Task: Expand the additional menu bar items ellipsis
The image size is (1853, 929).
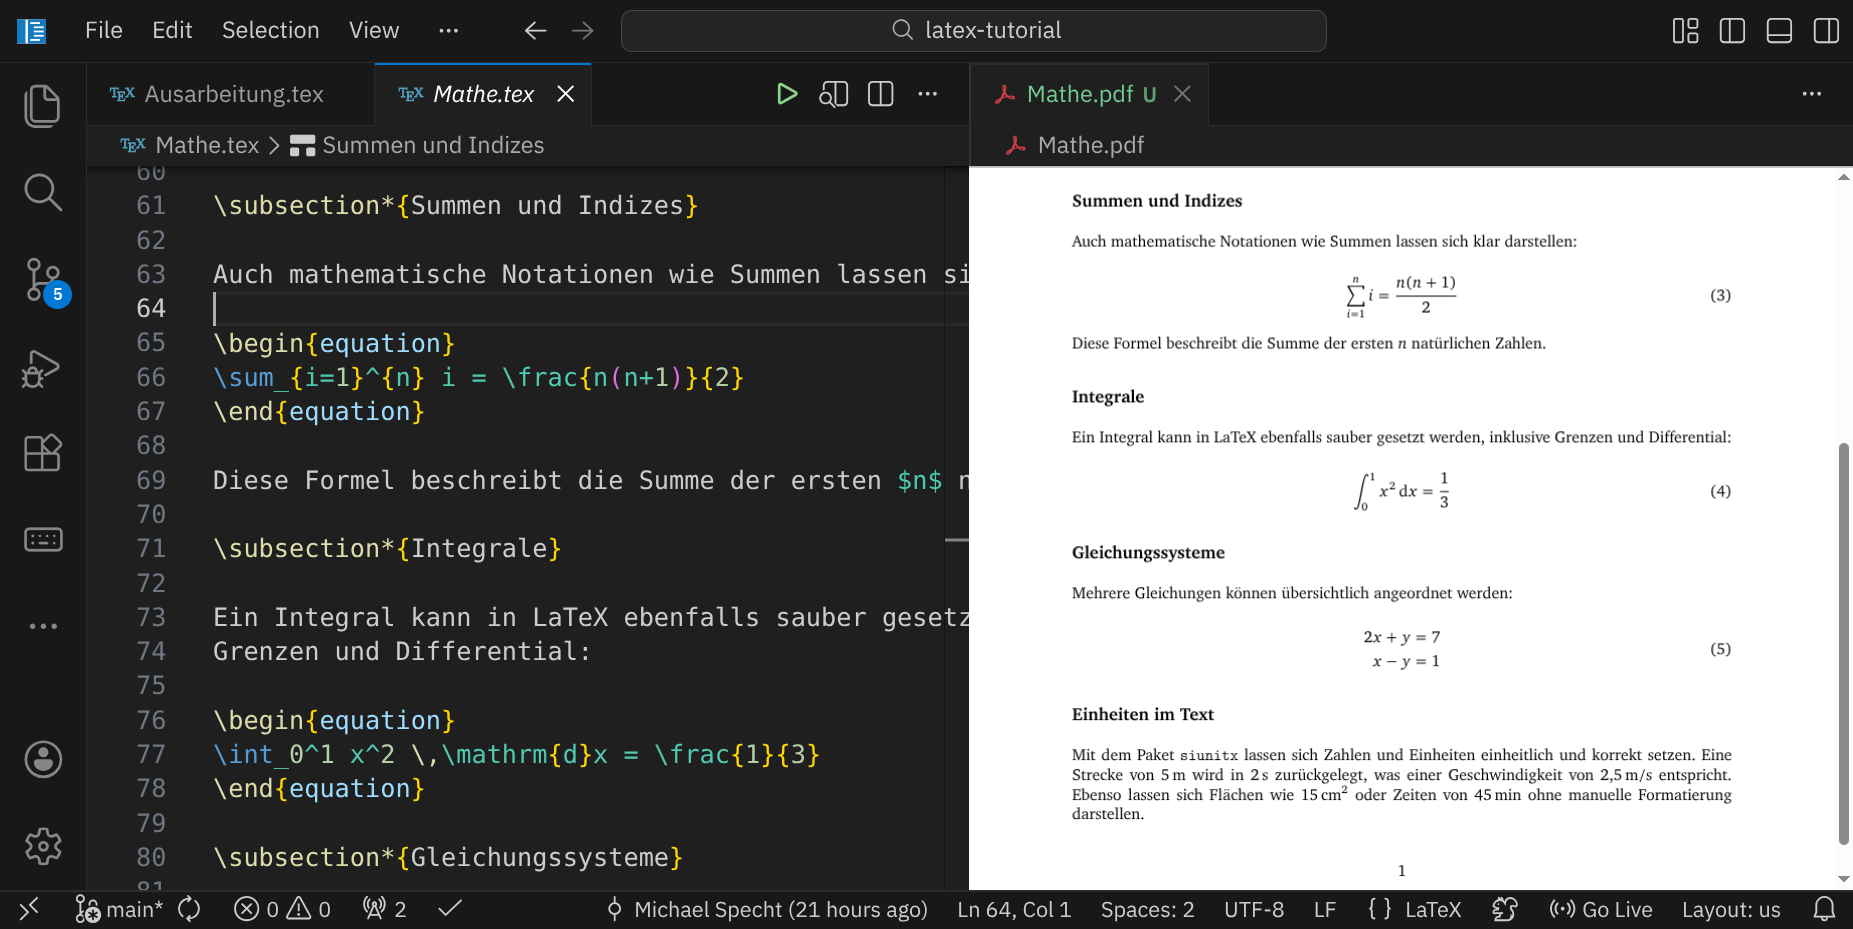Action: tap(448, 31)
